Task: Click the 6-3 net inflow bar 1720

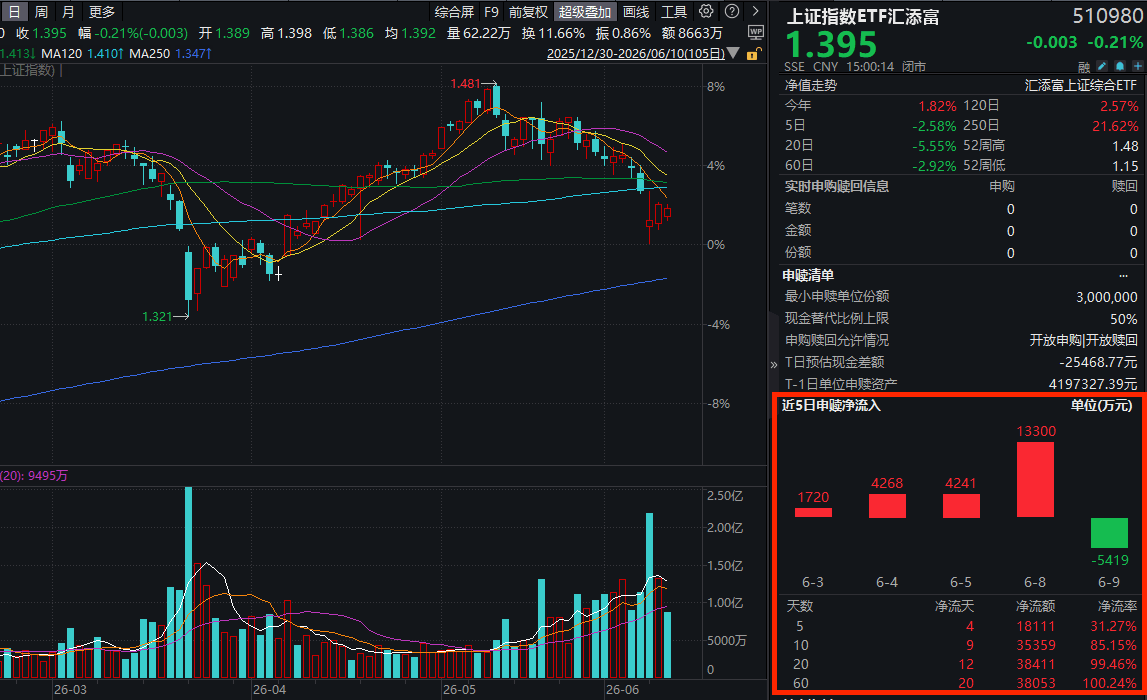Action: (x=813, y=512)
